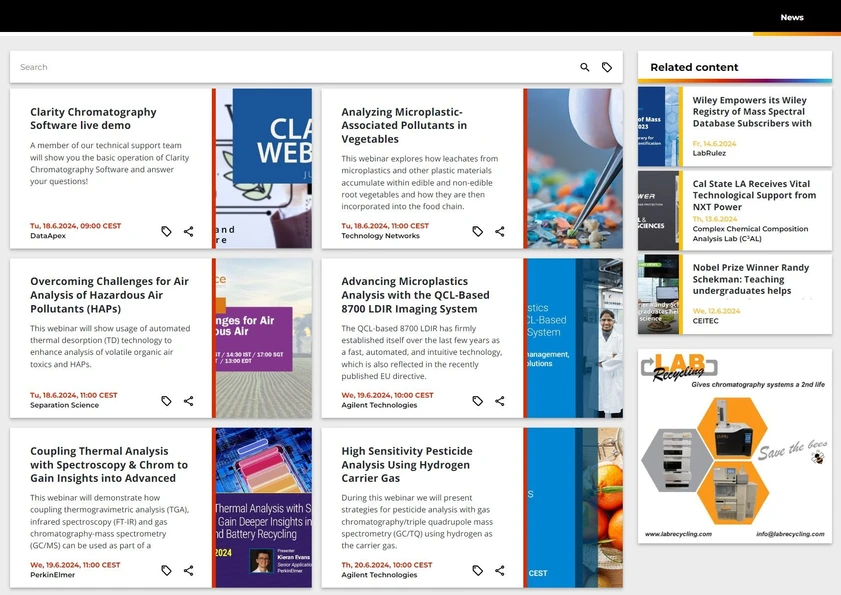The height and width of the screenshot is (595, 841).
Task: Click Clarity webinar thumbnail image
Action: coord(263,168)
